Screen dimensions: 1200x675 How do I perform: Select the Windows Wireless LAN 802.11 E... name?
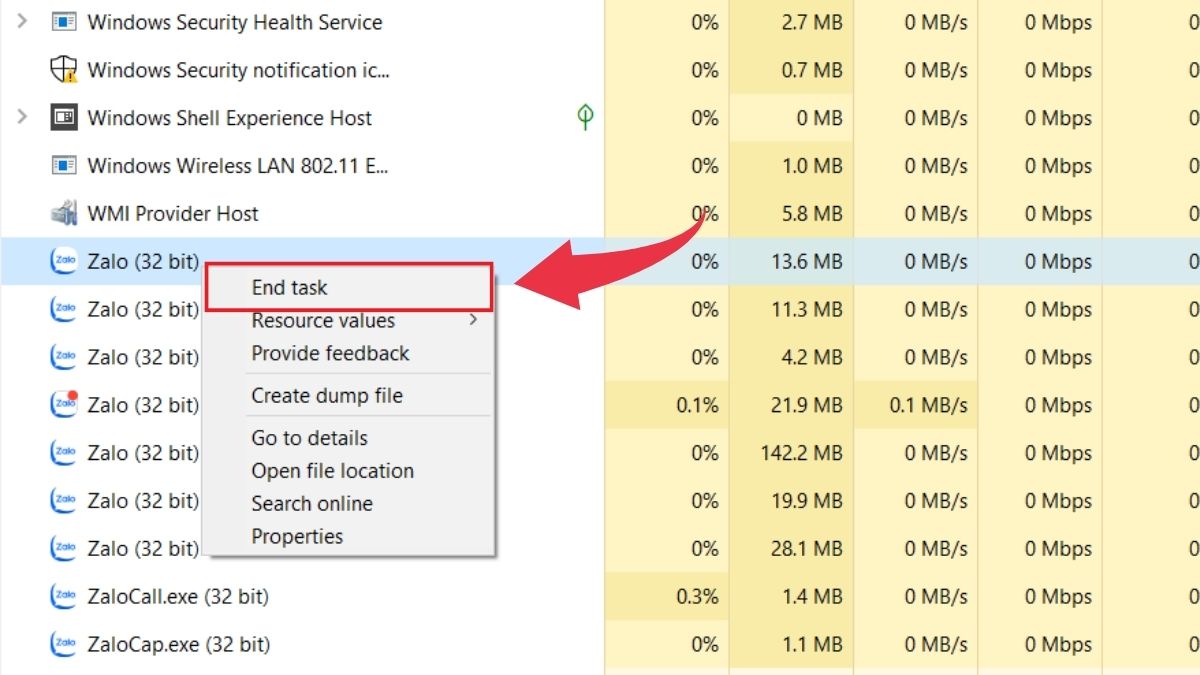click(x=237, y=166)
